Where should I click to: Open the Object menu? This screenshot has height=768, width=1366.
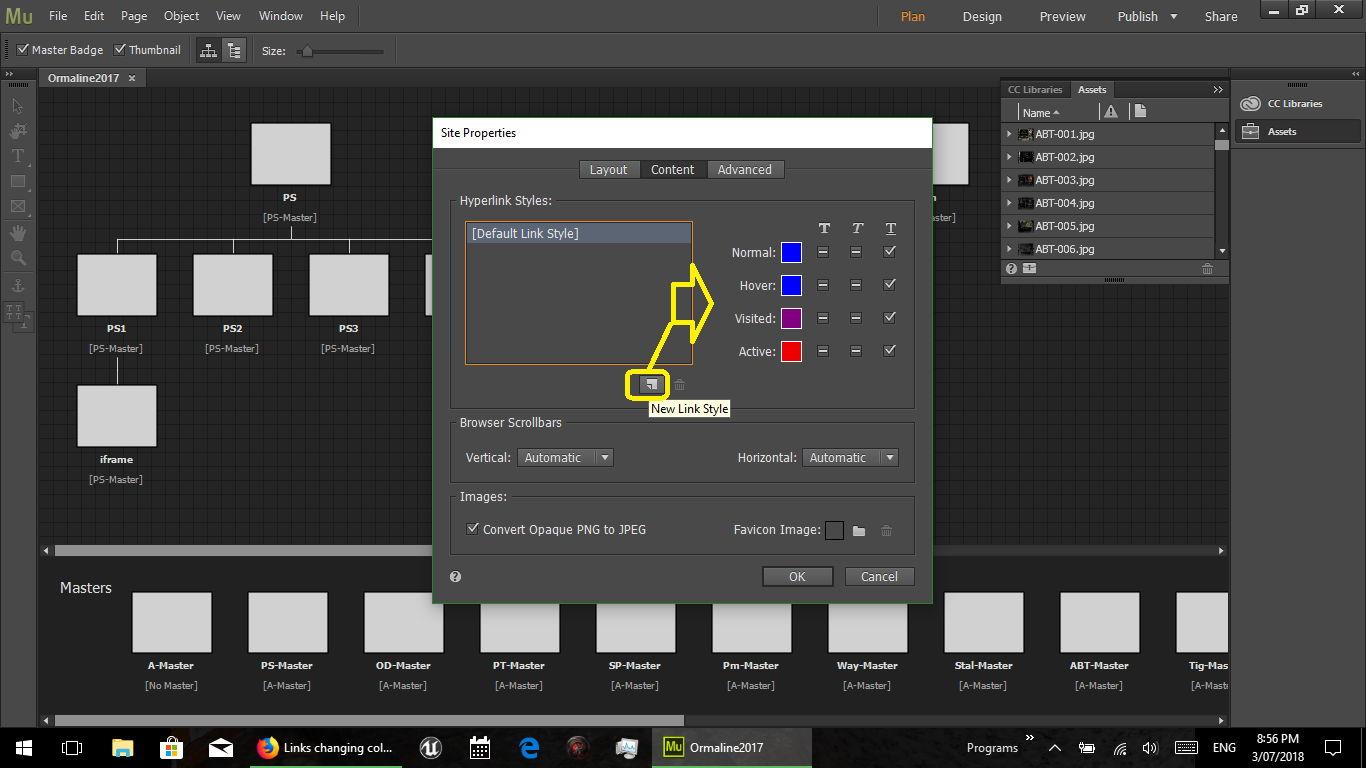coord(181,16)
